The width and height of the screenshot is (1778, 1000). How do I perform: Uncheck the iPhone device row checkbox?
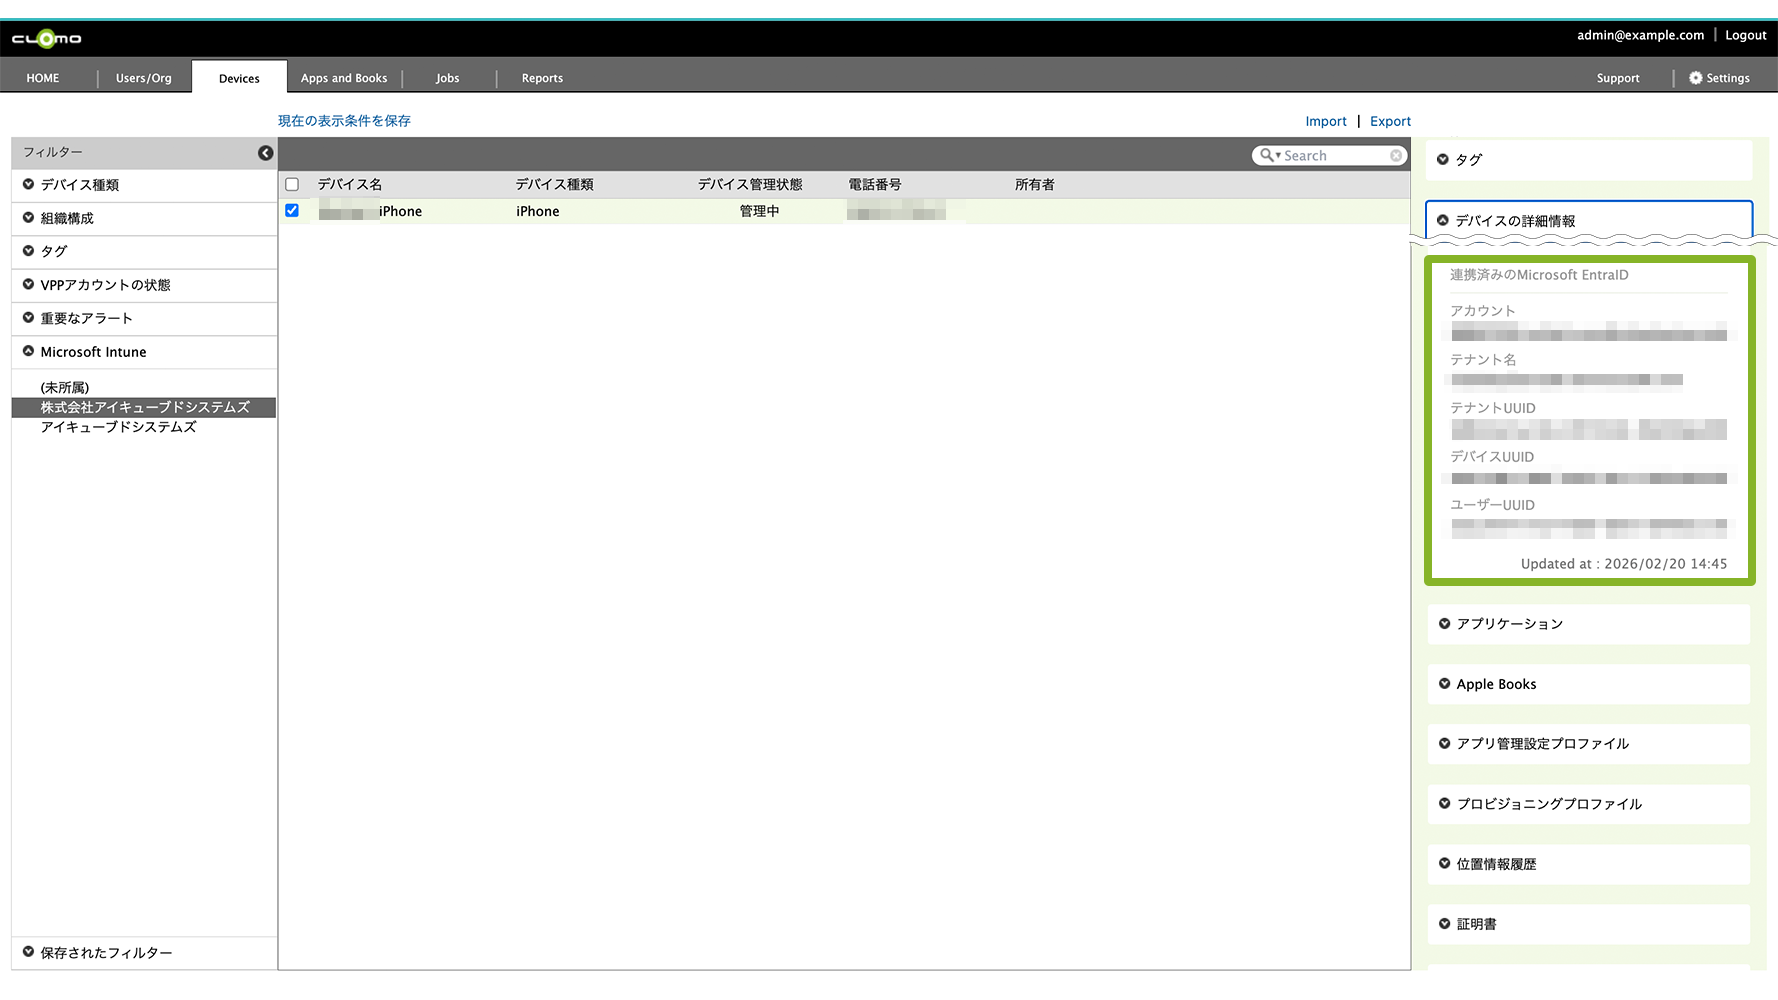pyautogui.click(x=292, y=211)
